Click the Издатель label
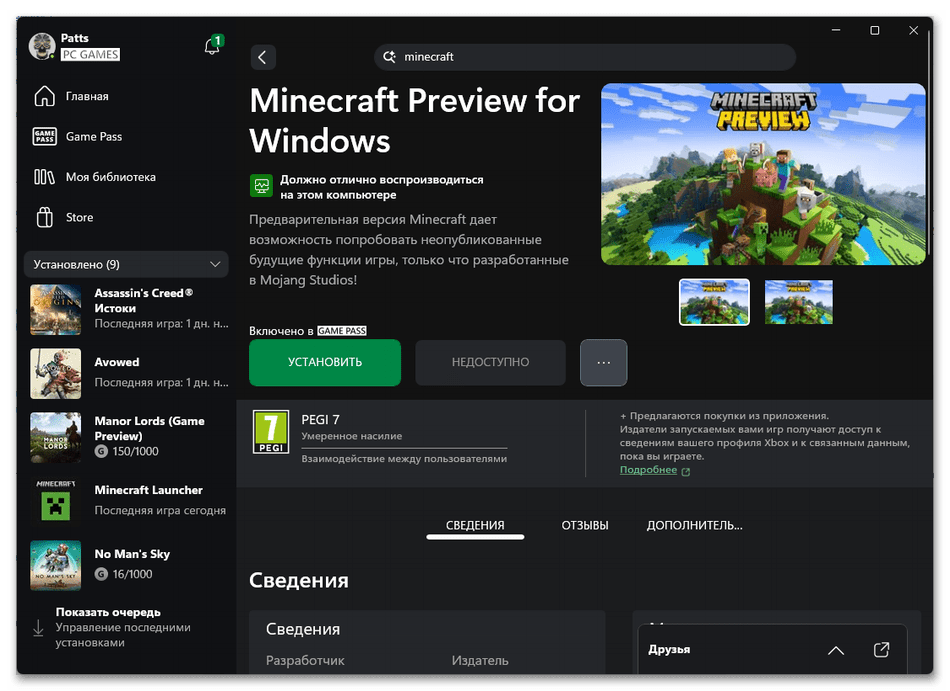This screenshot has width=950, height=691. click(480, 661)
